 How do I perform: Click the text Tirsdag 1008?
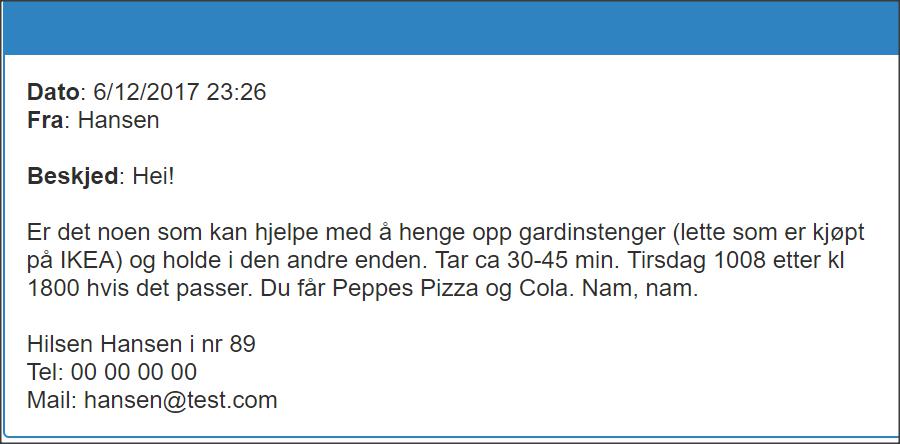[x=696, y=261]
